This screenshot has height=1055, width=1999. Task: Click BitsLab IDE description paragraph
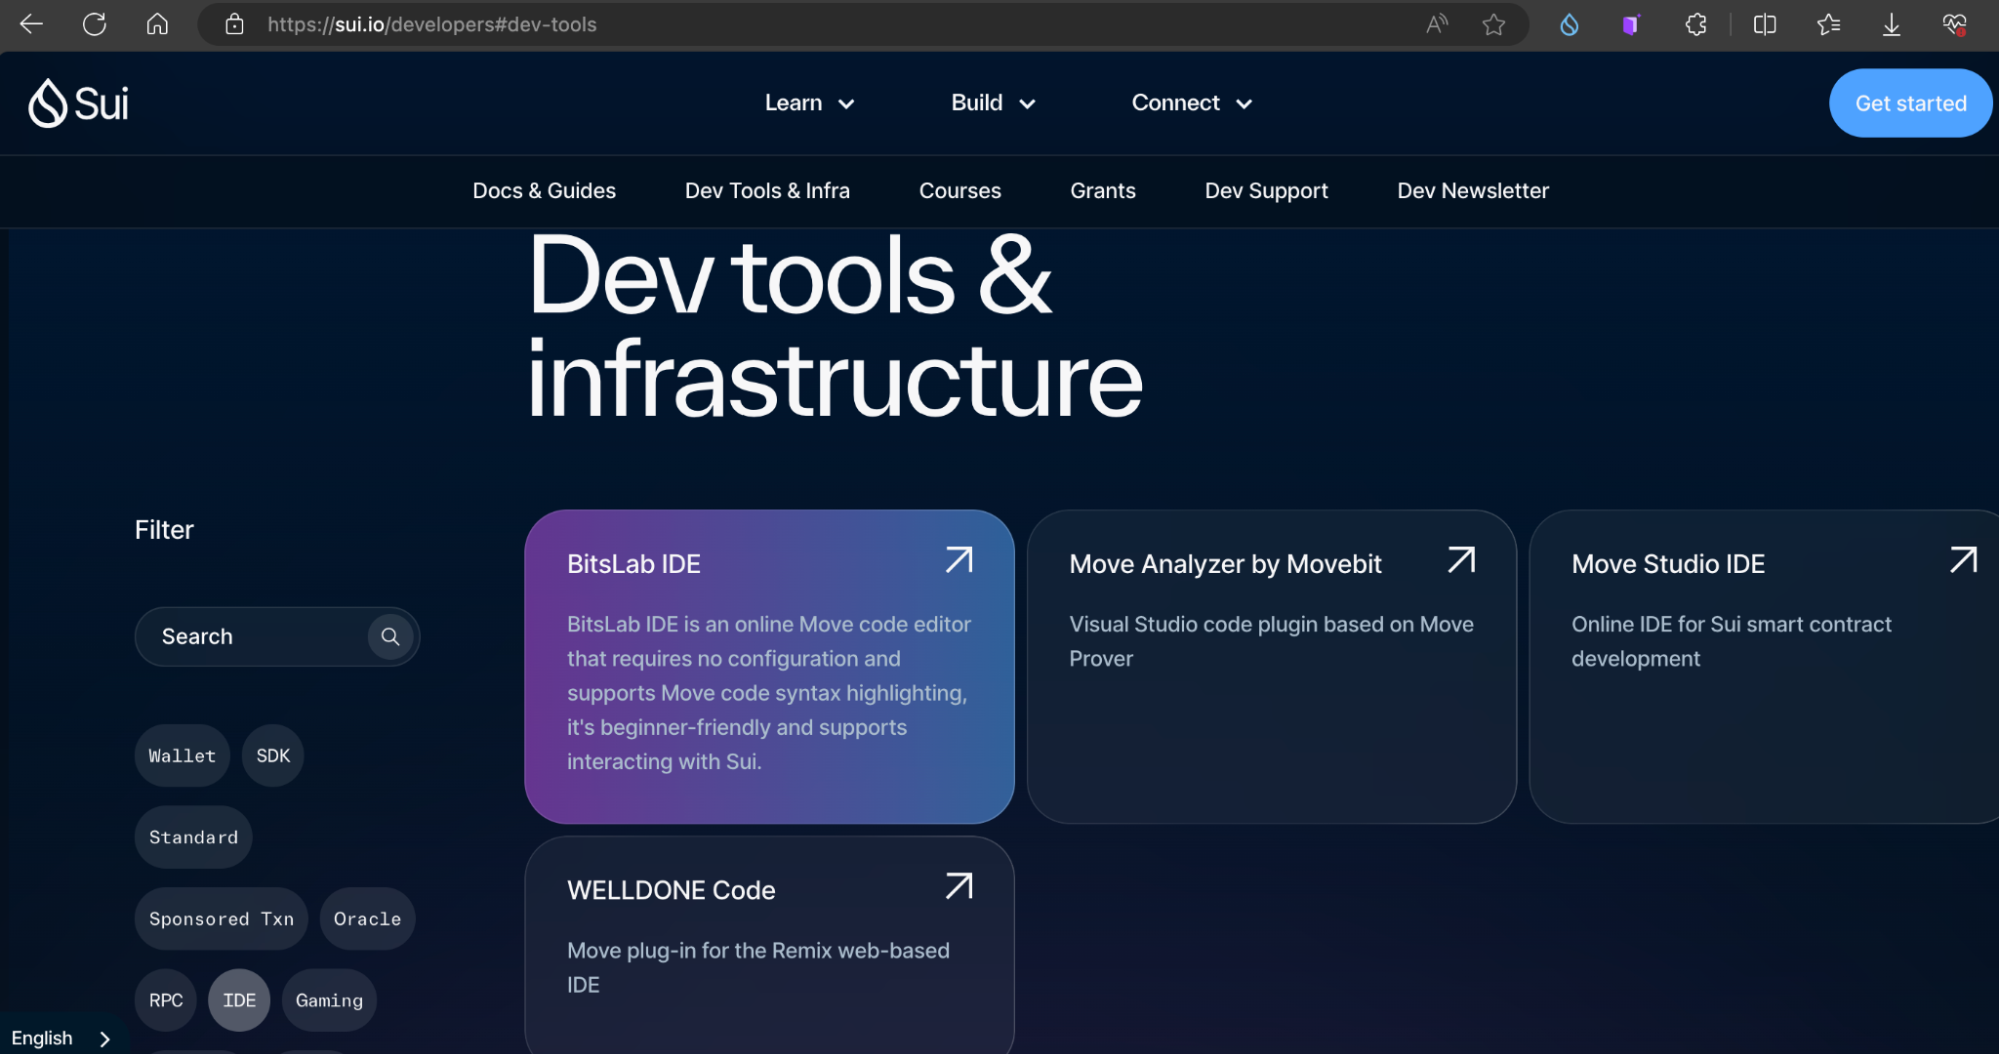pyautogui.click(x=769, y=693)
